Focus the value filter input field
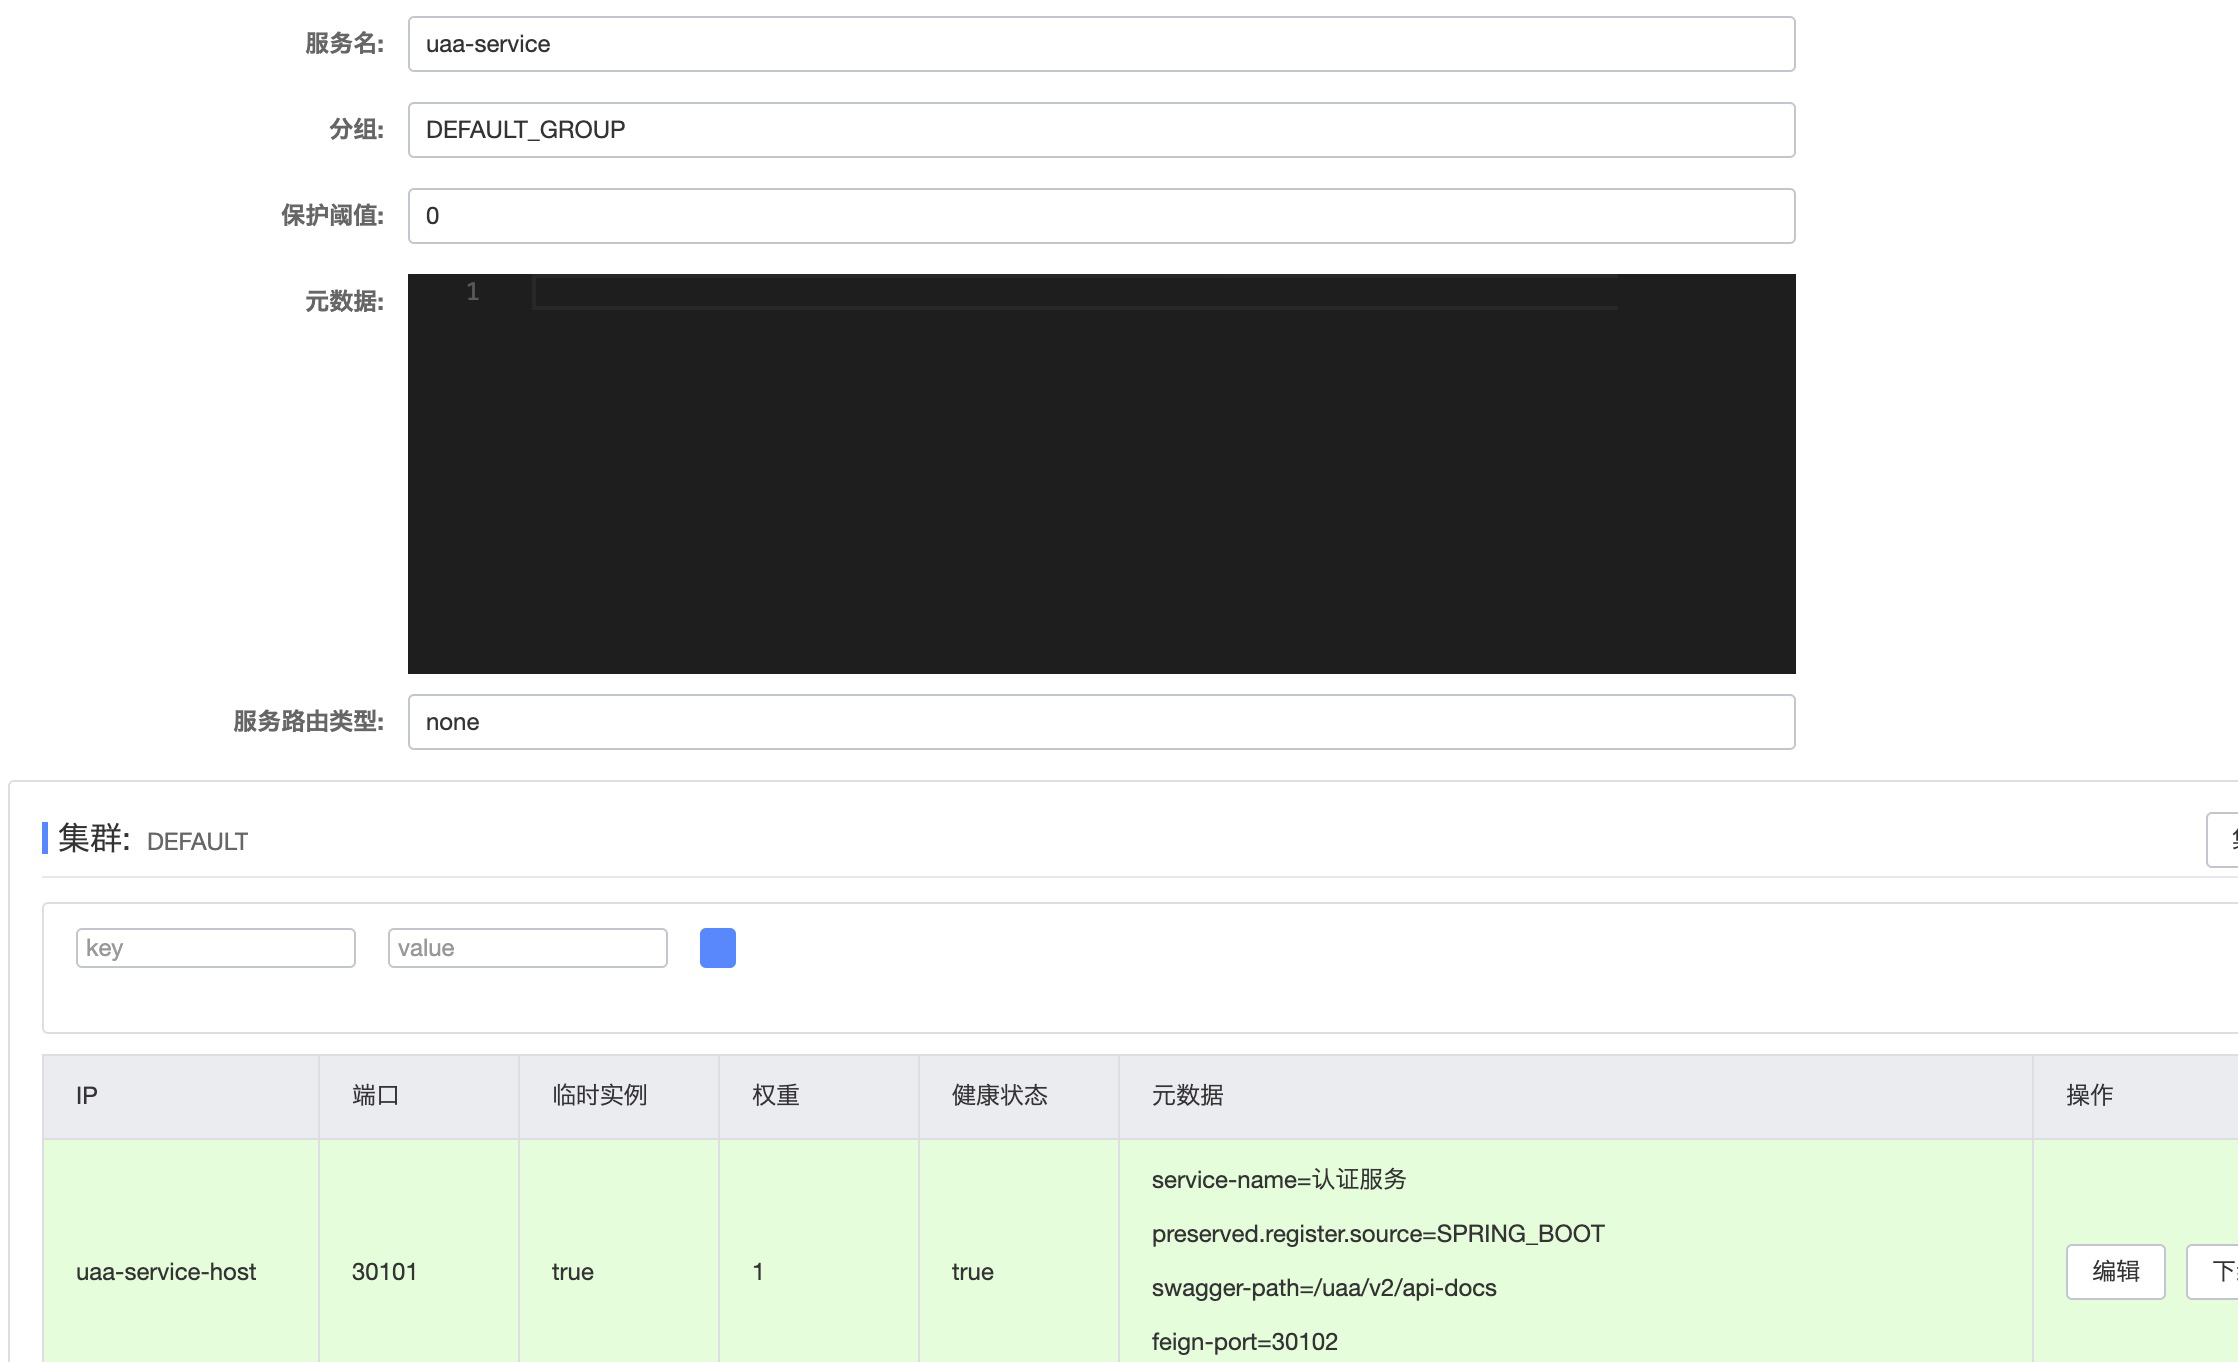 click(x=527, y=948)
